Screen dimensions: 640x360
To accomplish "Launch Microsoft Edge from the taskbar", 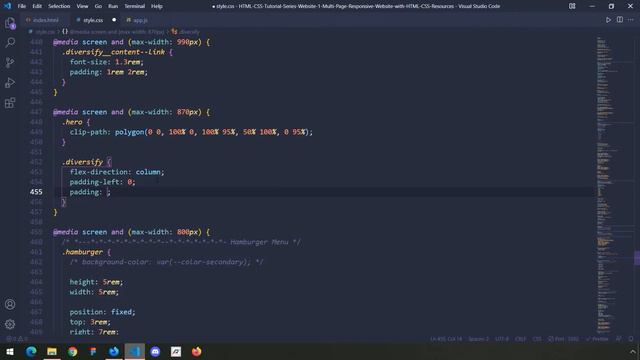I will [31, 351].
